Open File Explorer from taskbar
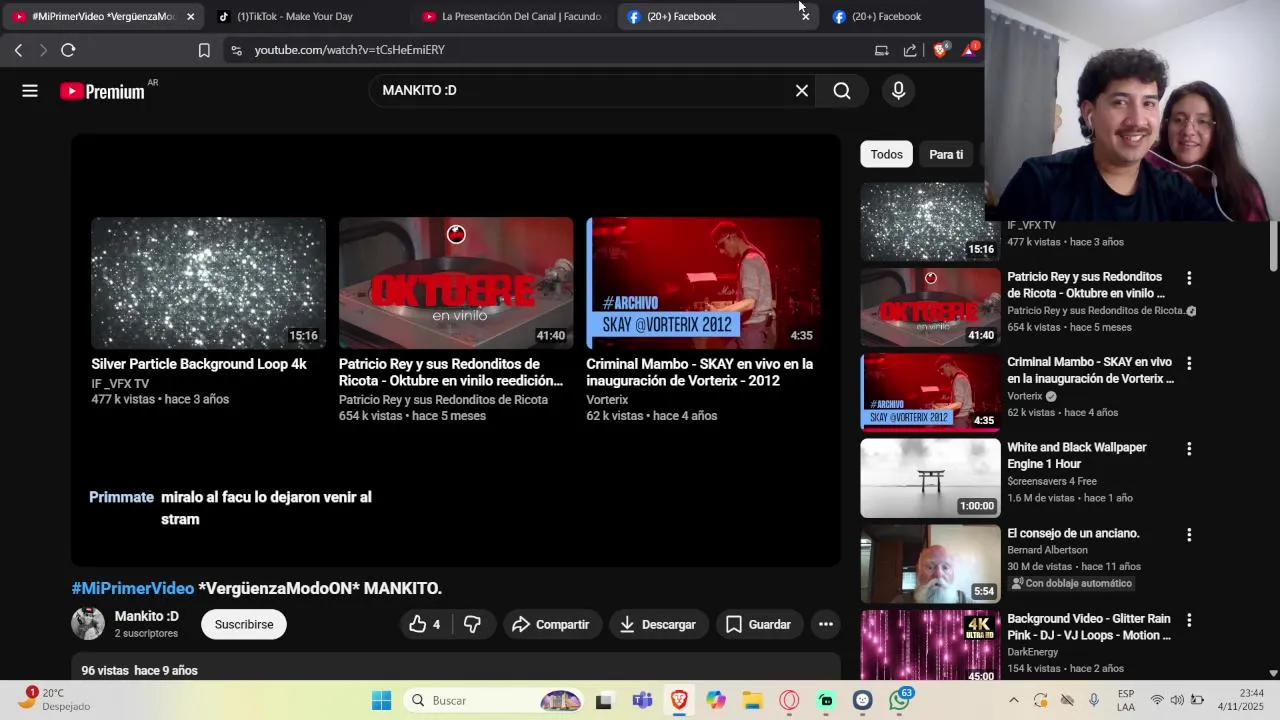The image size is (1280, 720). (752, 701)
